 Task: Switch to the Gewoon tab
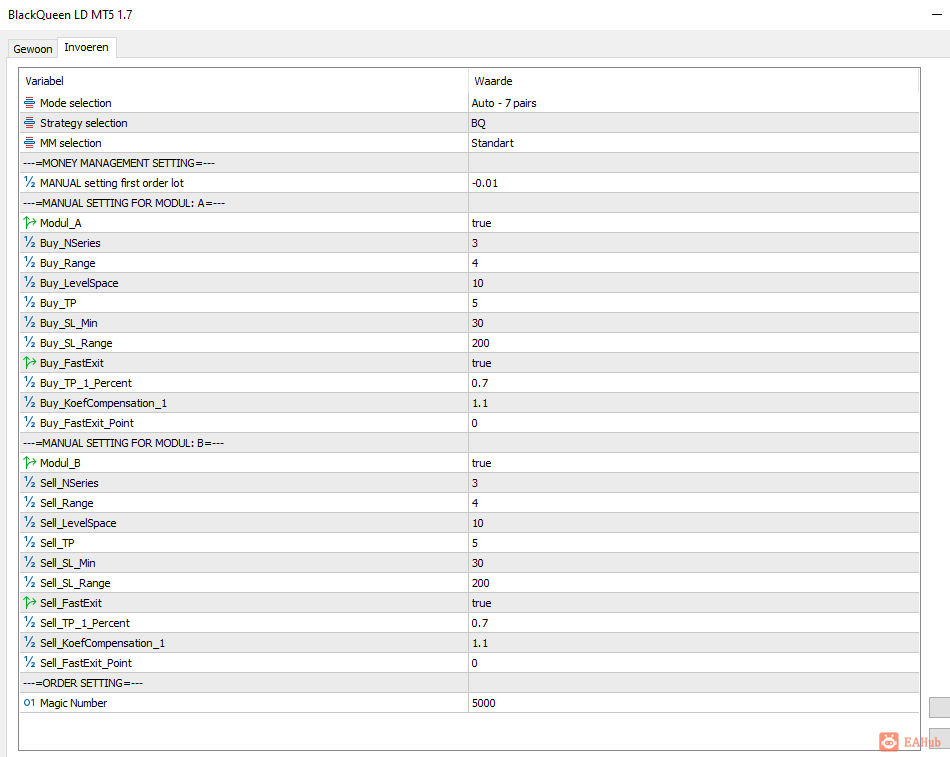click(33, 49)
